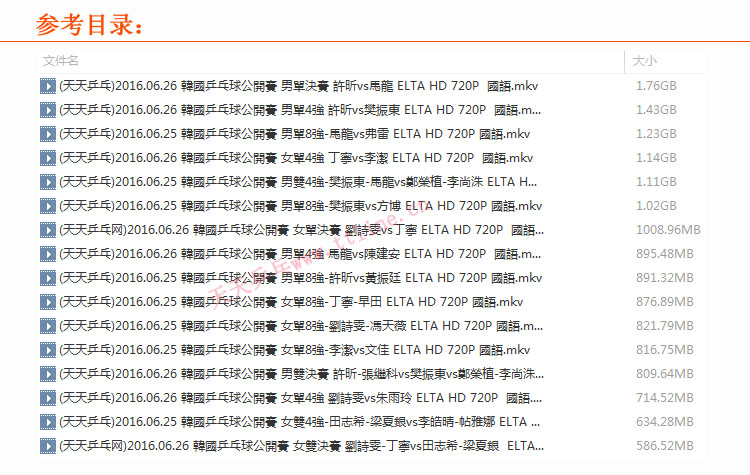Click video icon of 女單4強 劉詩雯vs朱雨玲

point(47,398)
